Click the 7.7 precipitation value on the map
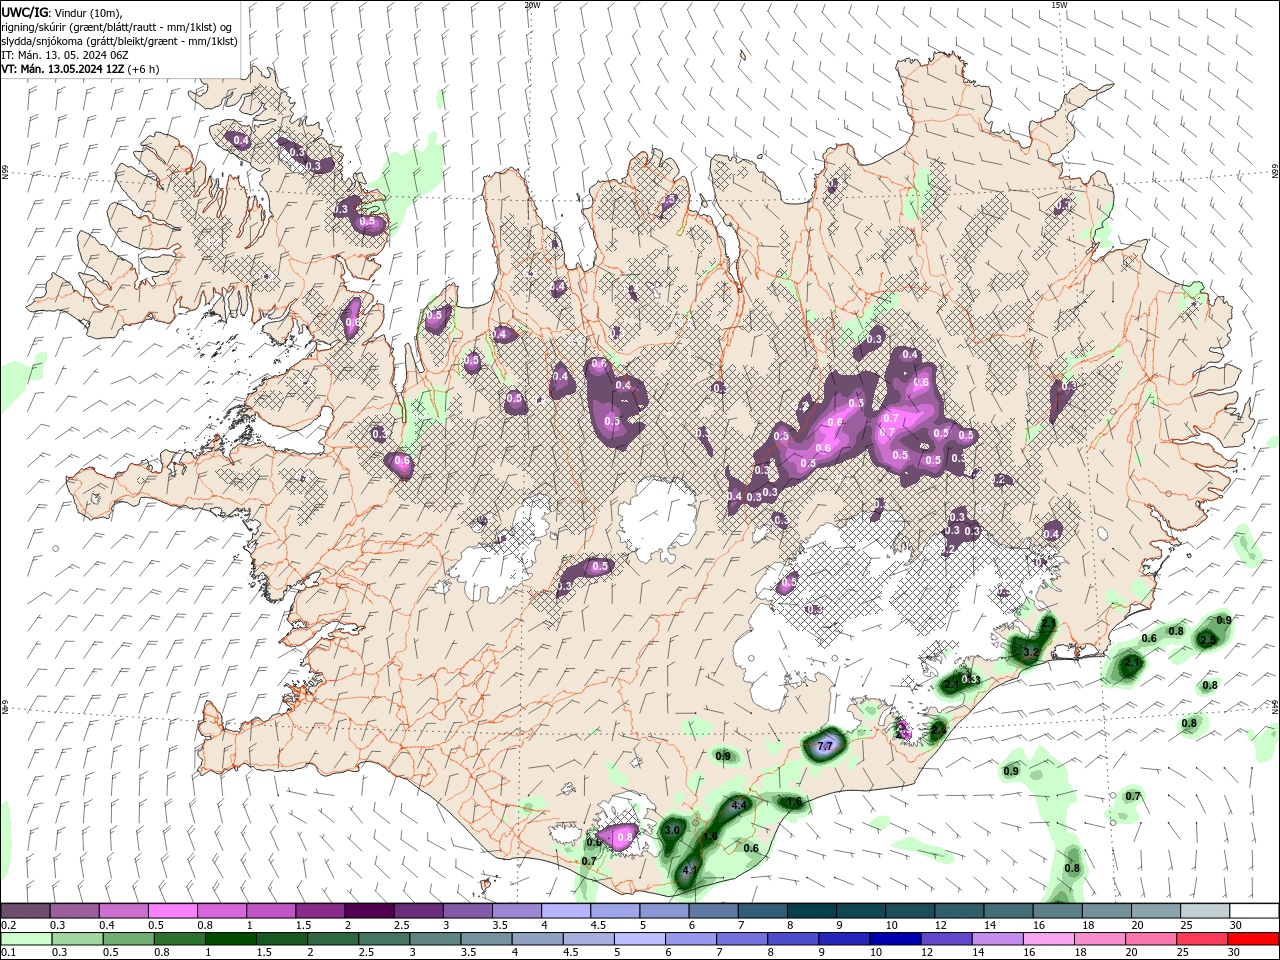Image resolution: width=1280 pixels, height=960 pixels. coord(825,746)
